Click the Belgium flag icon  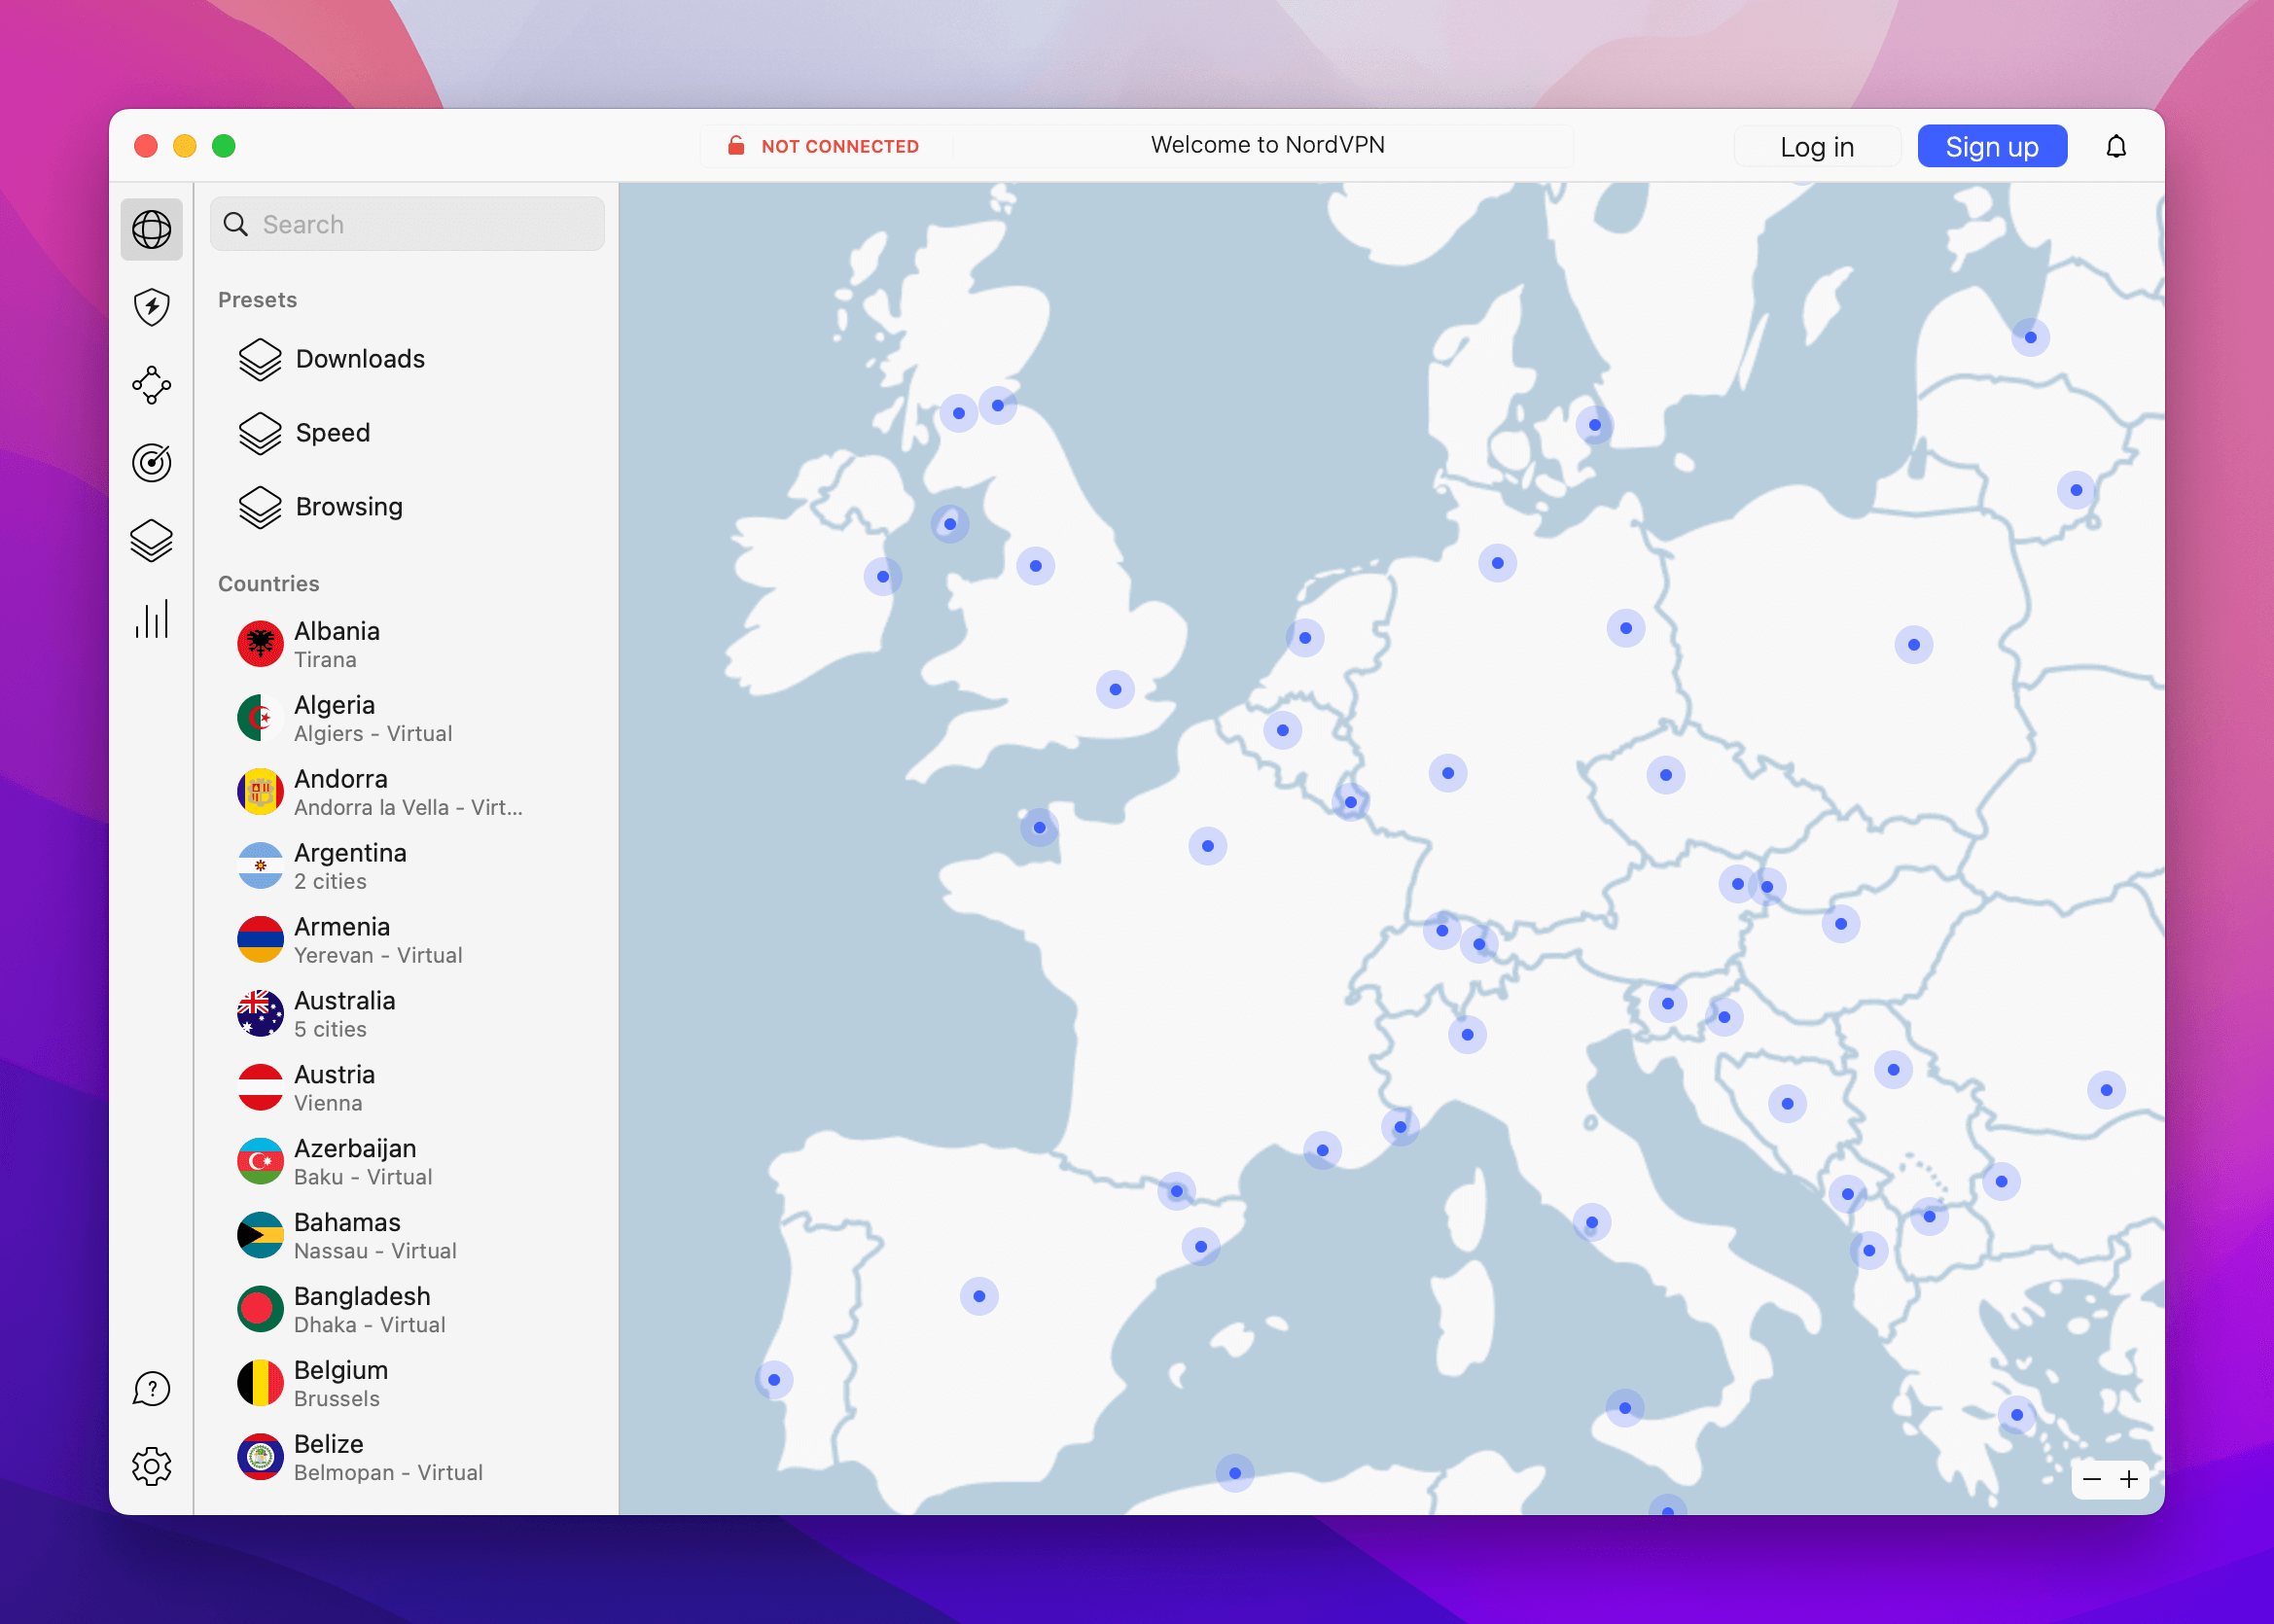point(260,1384)
